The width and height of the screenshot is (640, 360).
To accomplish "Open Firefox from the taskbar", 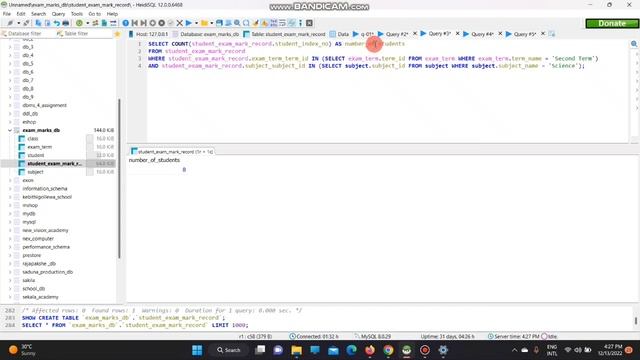I will coord(370,350).
